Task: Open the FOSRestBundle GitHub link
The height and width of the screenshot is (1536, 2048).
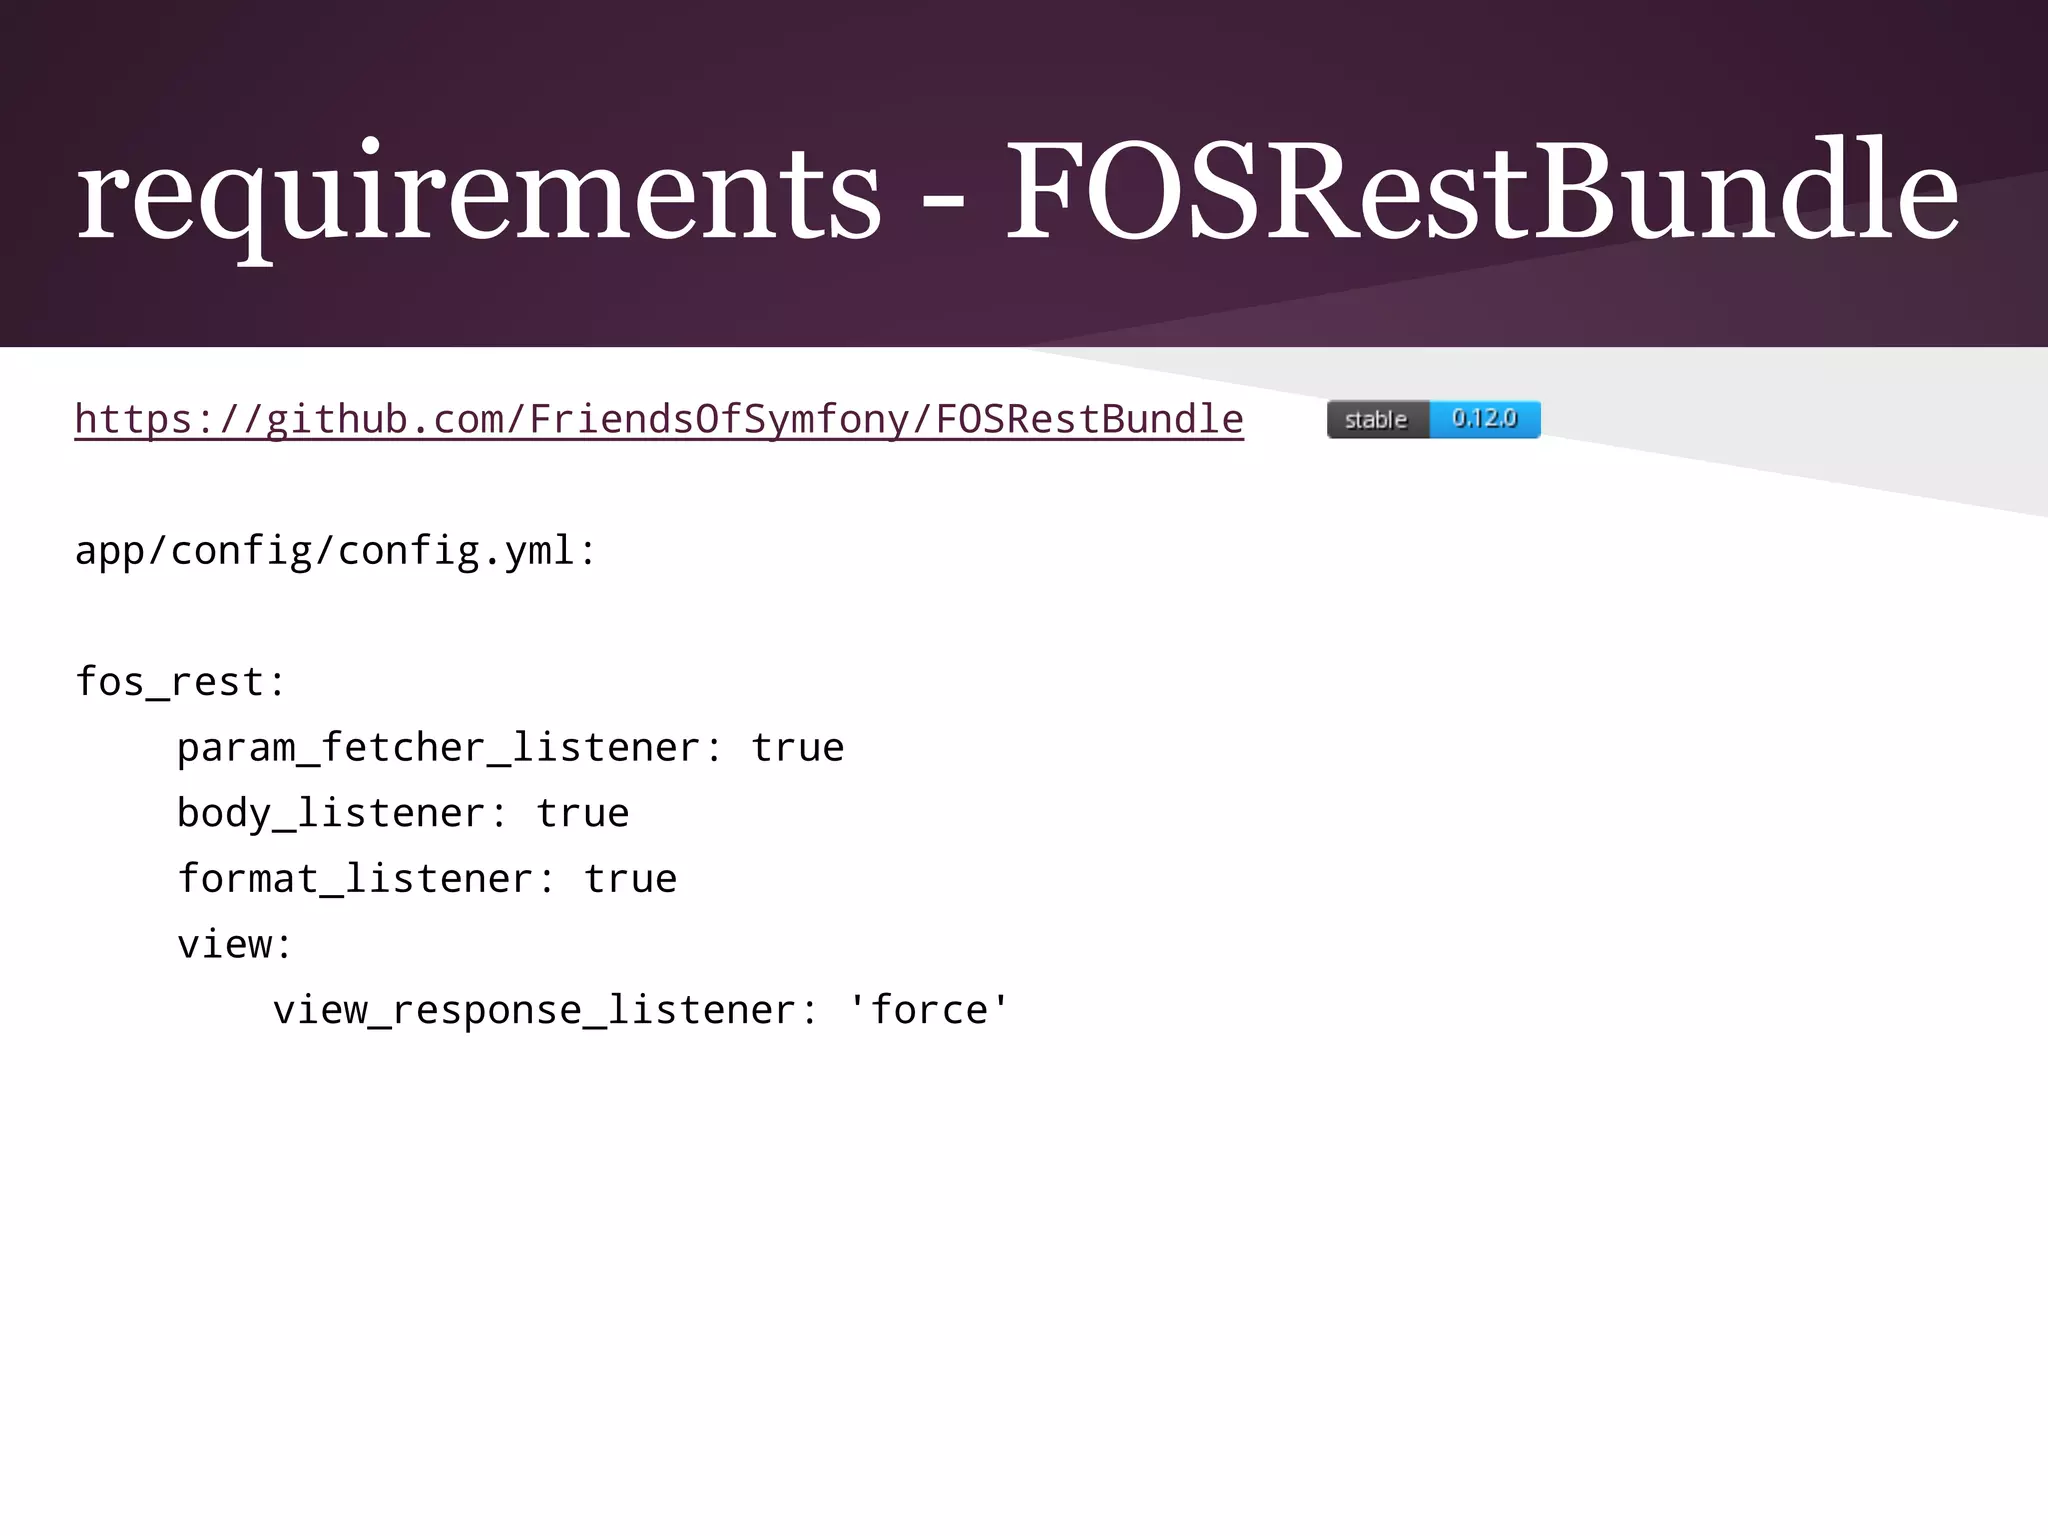Action: coord(659,419)
